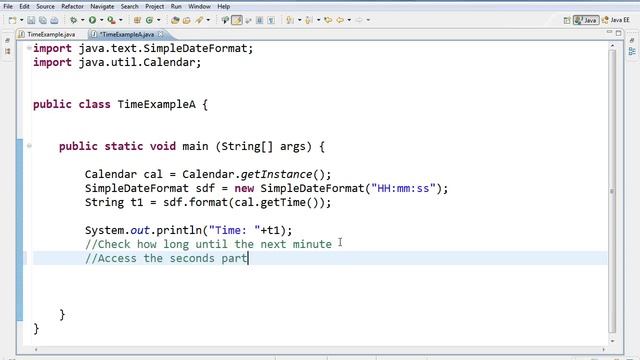This screenshot has width=640, height=360.
Task: Click the getInstance method call text
Action: (276, 175)
